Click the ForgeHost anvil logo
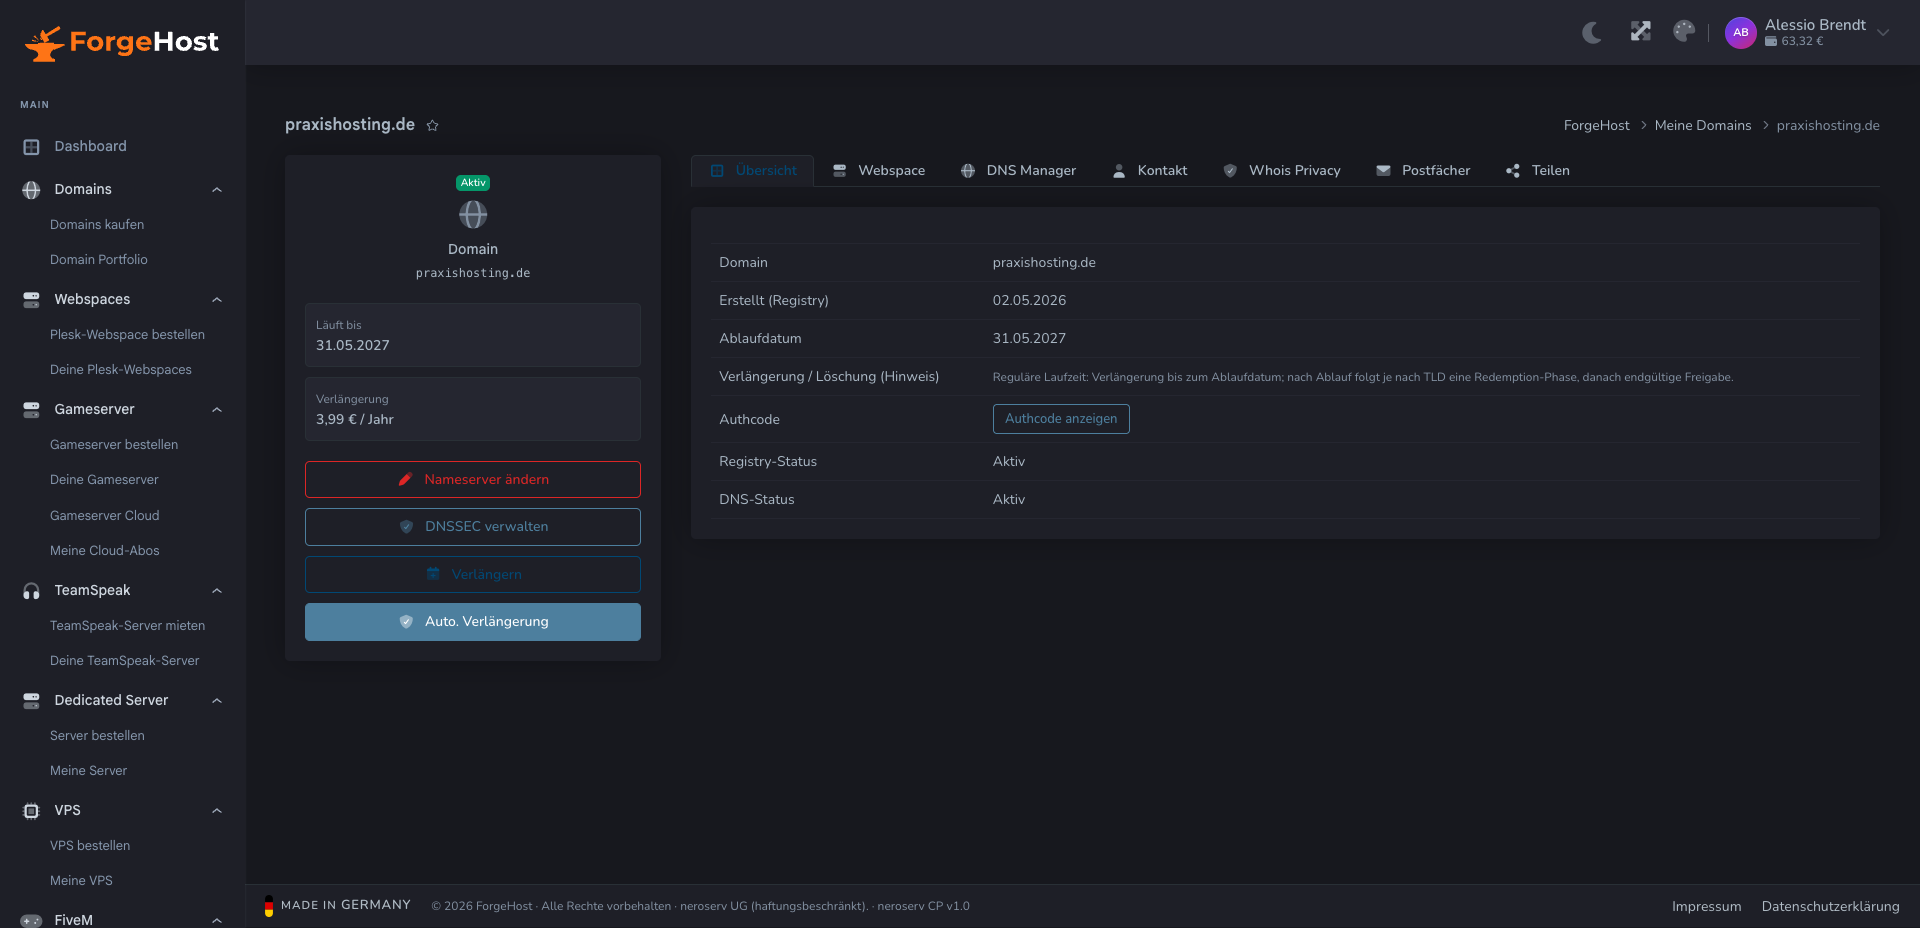 tap(121, 42)
